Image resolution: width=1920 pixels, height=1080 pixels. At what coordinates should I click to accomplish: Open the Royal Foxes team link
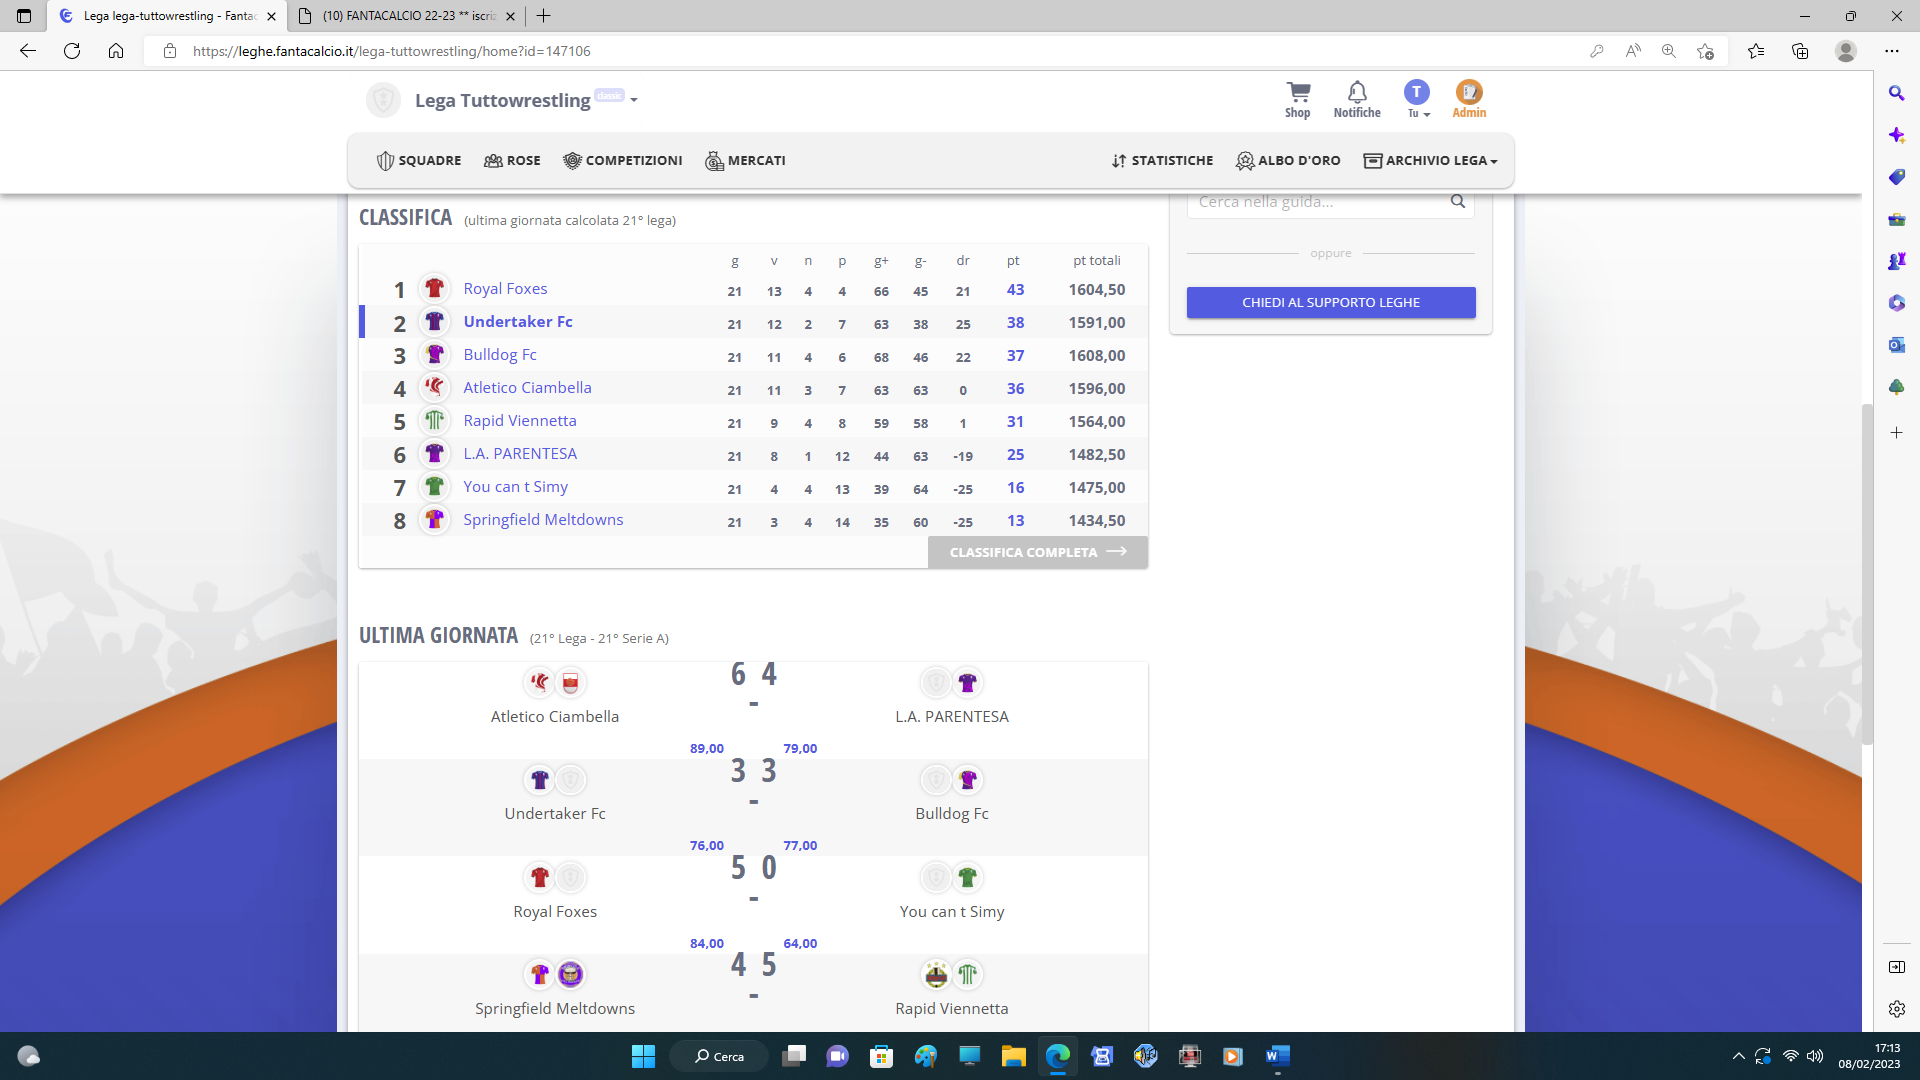tap(505, 289)
